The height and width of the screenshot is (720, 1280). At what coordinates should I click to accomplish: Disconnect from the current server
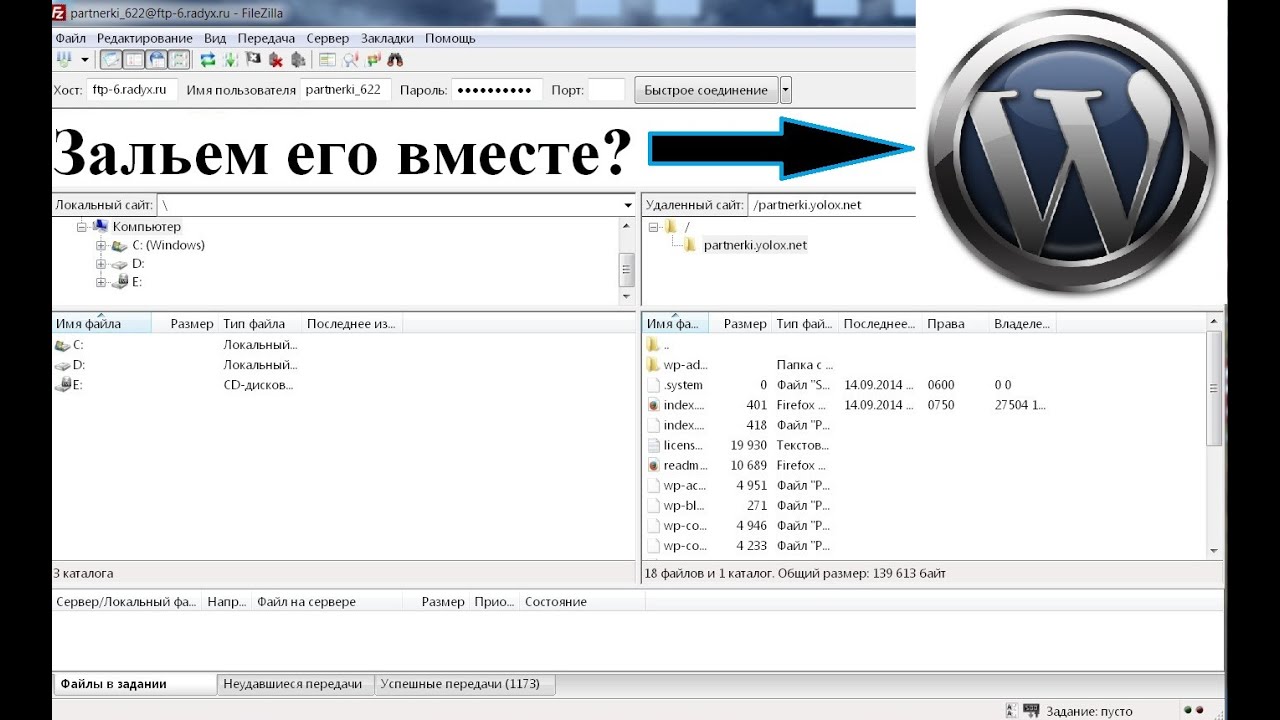click(x=276, y=60)
